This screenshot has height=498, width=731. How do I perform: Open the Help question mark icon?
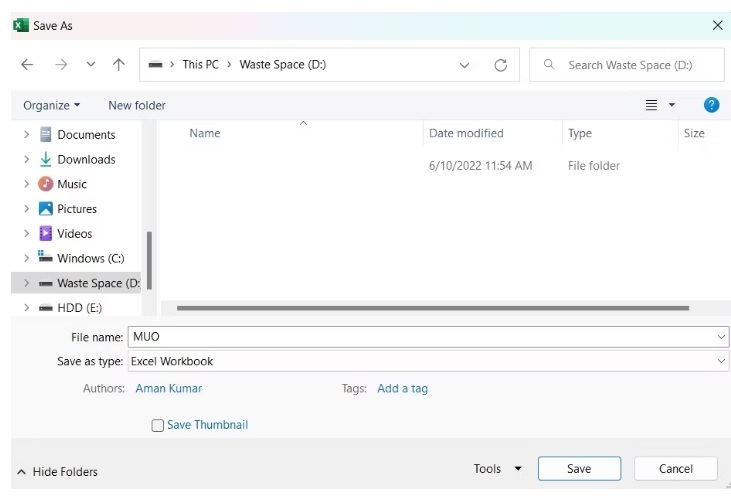point(711,105)
